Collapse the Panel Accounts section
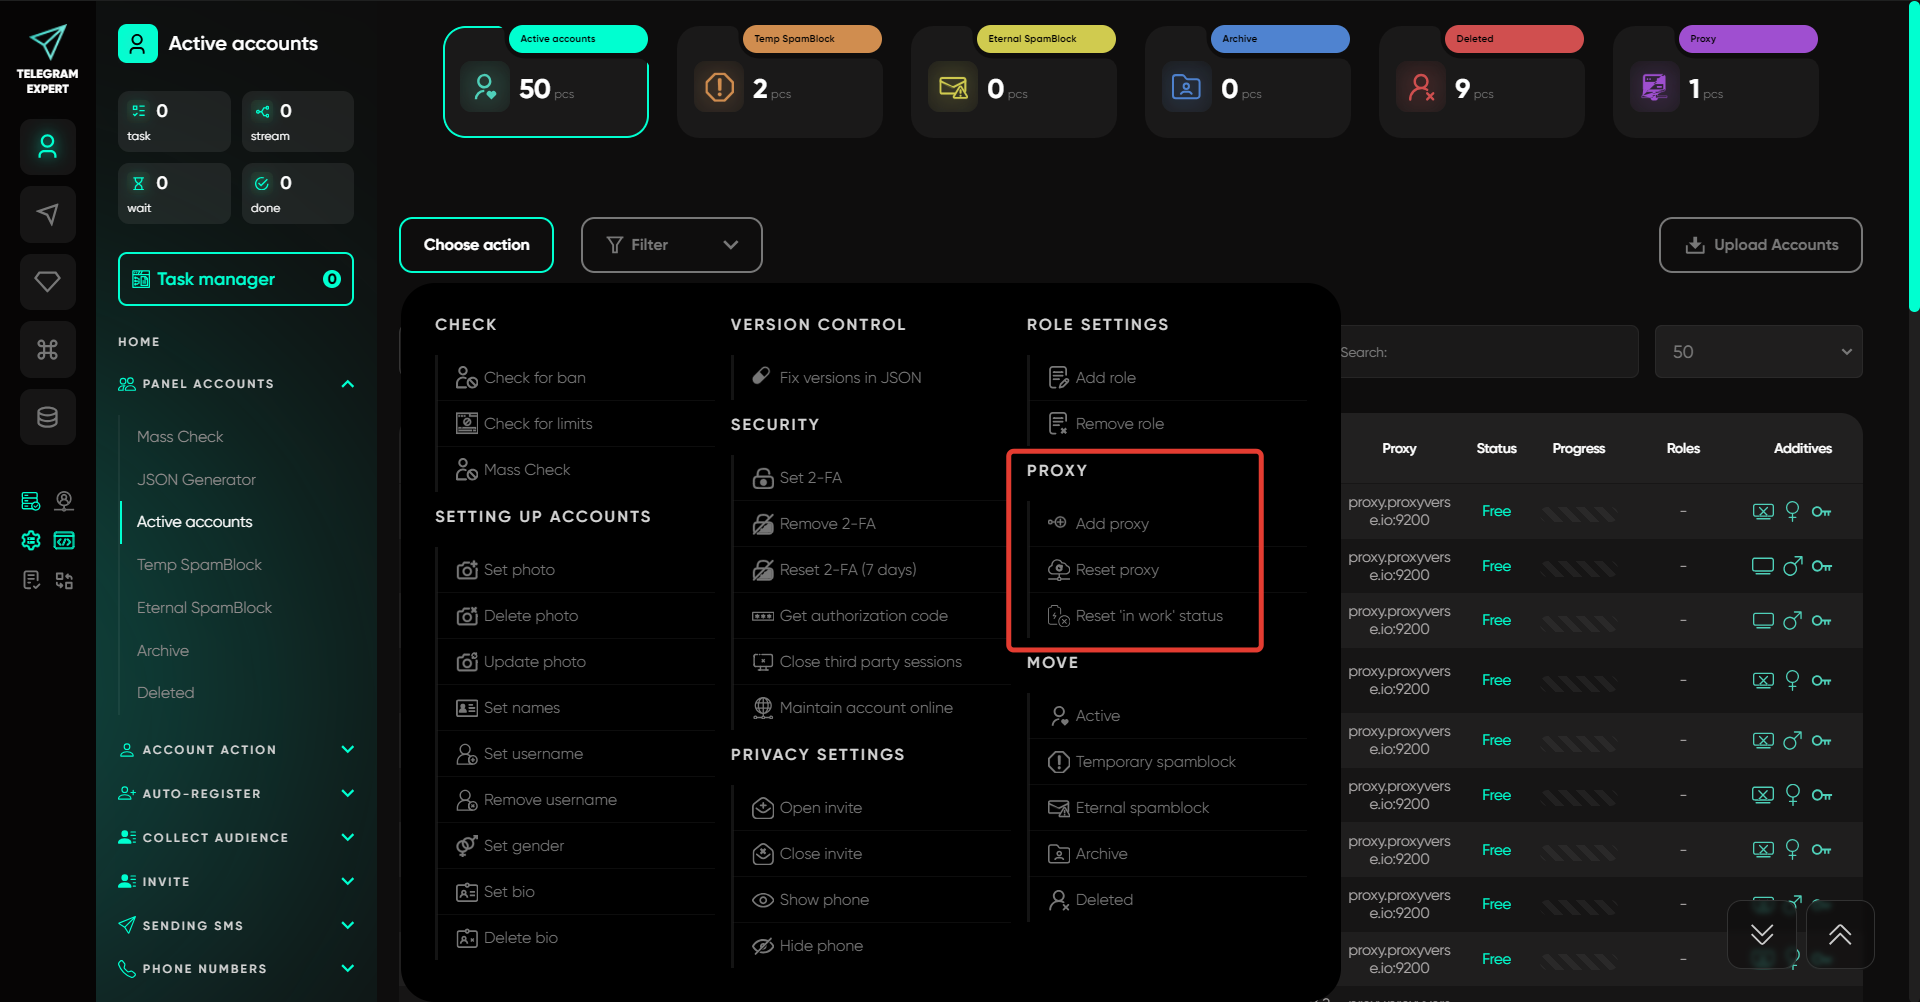1920x1002 pixels. [x=347, y=384]
